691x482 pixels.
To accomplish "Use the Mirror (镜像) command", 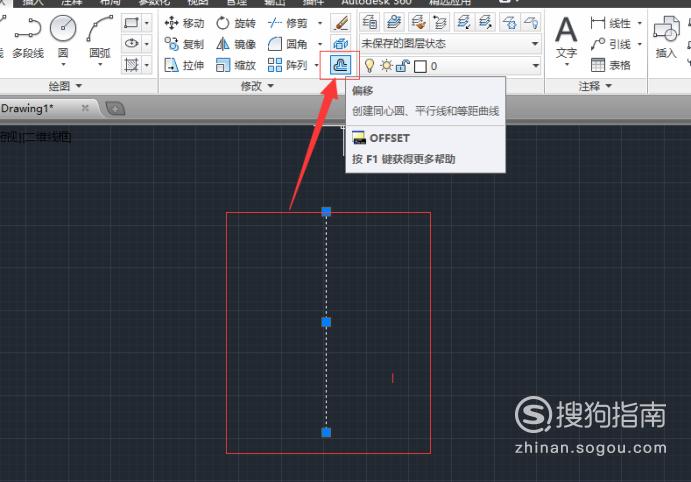I will [236, 44].
